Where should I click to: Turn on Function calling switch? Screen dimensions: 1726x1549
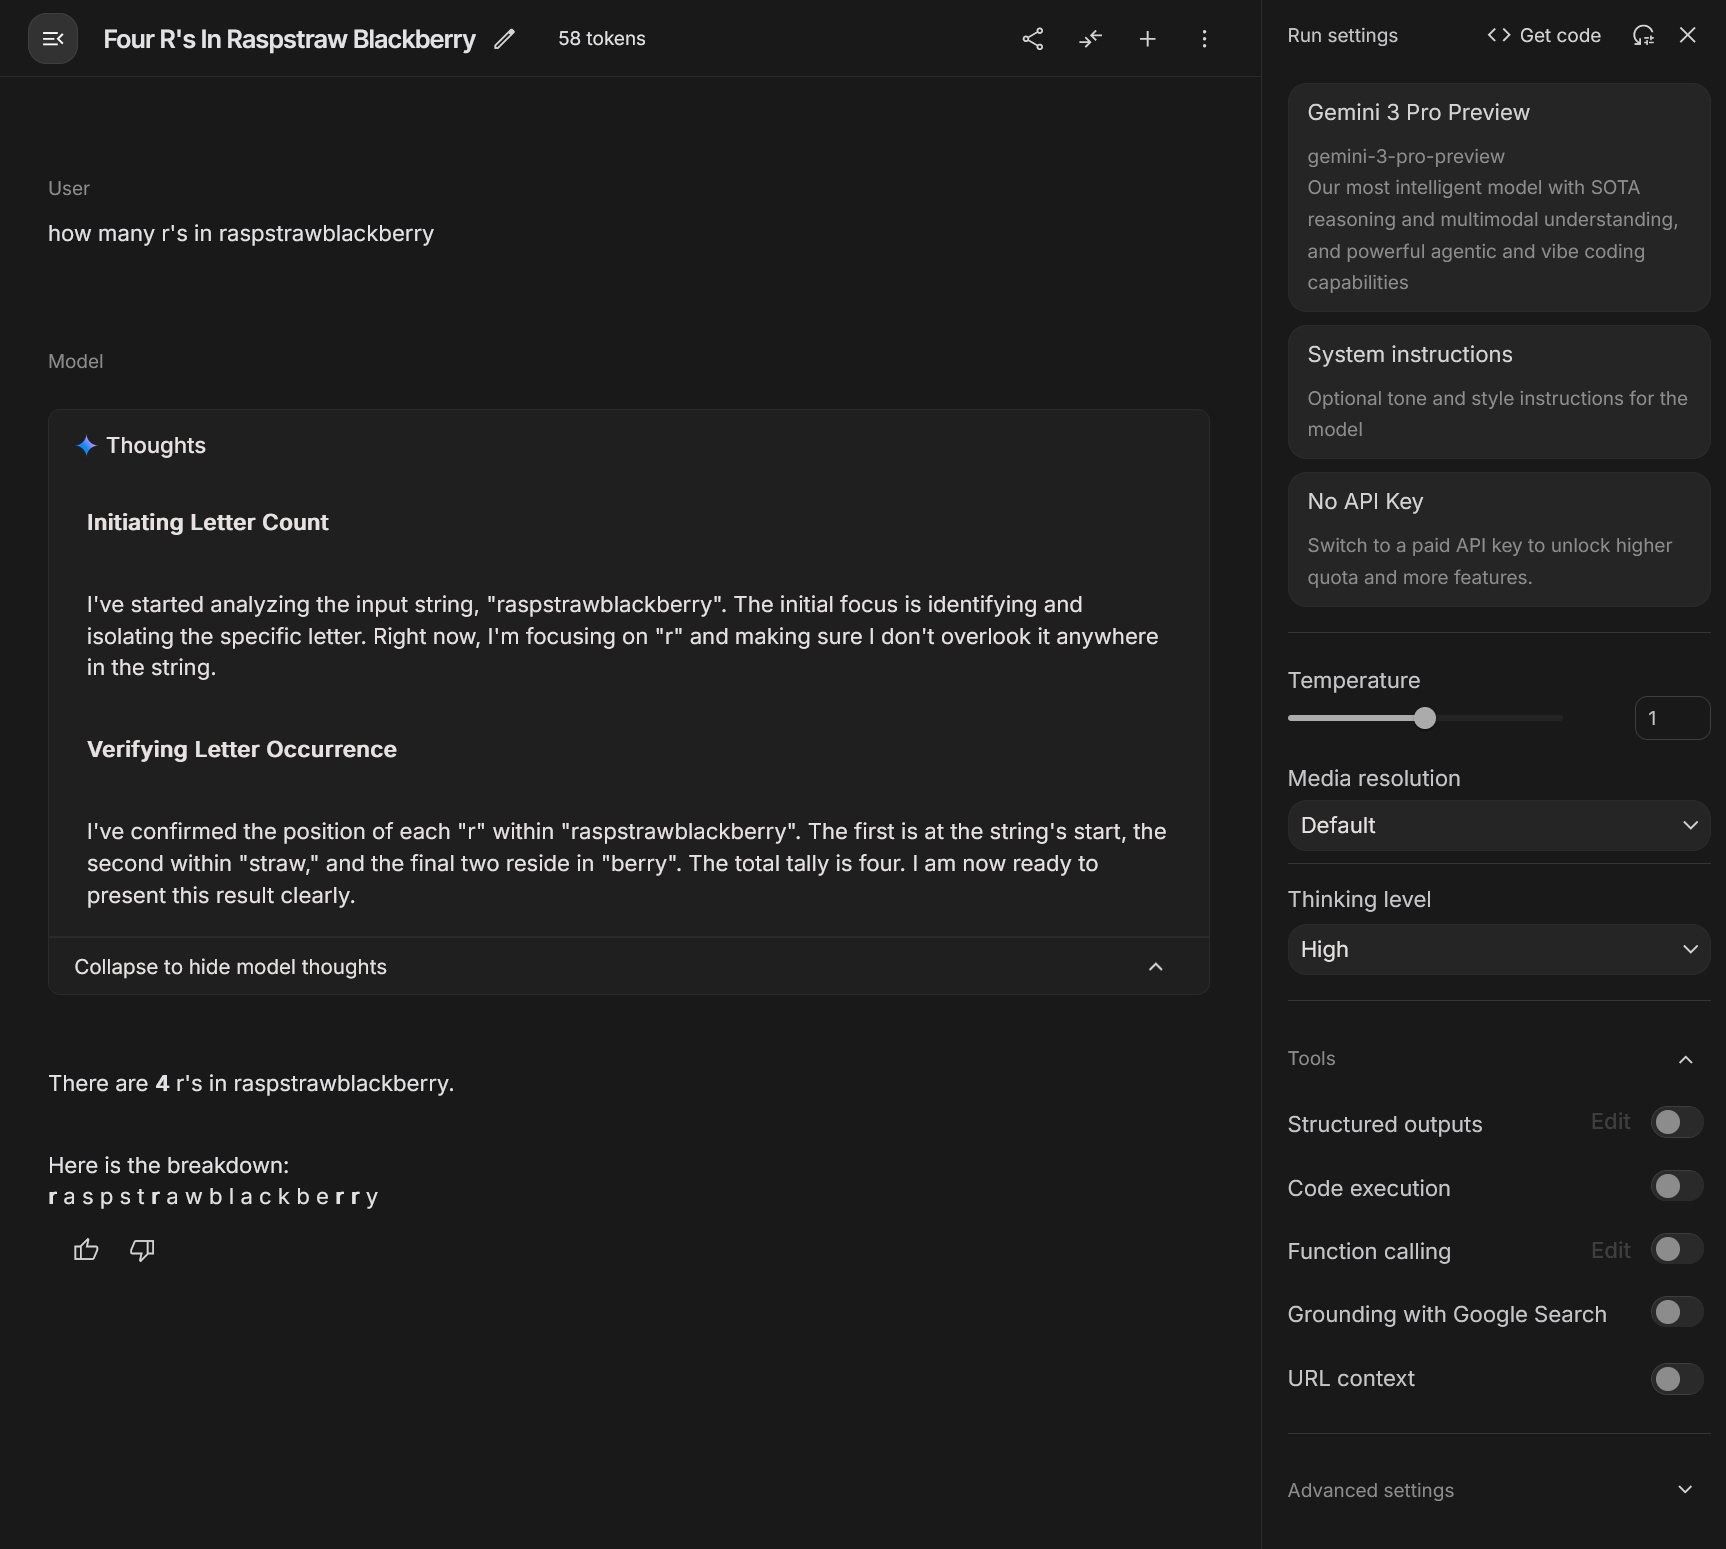[x=1677, y=1249]
